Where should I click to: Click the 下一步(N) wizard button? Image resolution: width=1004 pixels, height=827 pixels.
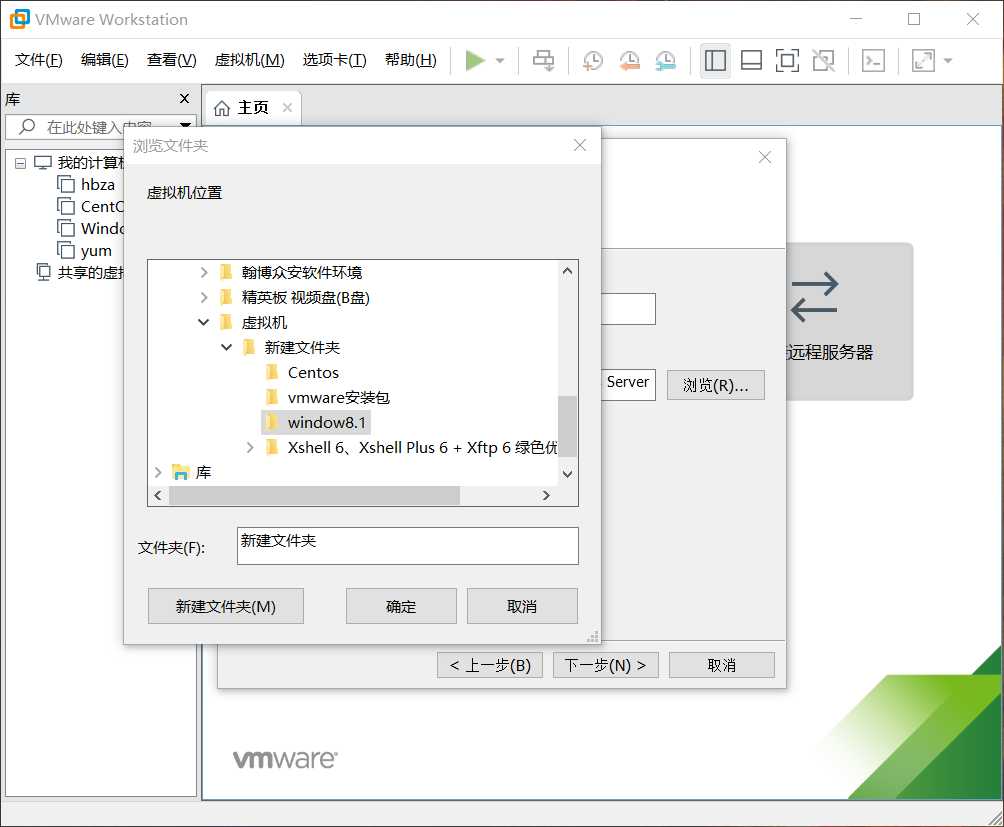tap(606, 665)
